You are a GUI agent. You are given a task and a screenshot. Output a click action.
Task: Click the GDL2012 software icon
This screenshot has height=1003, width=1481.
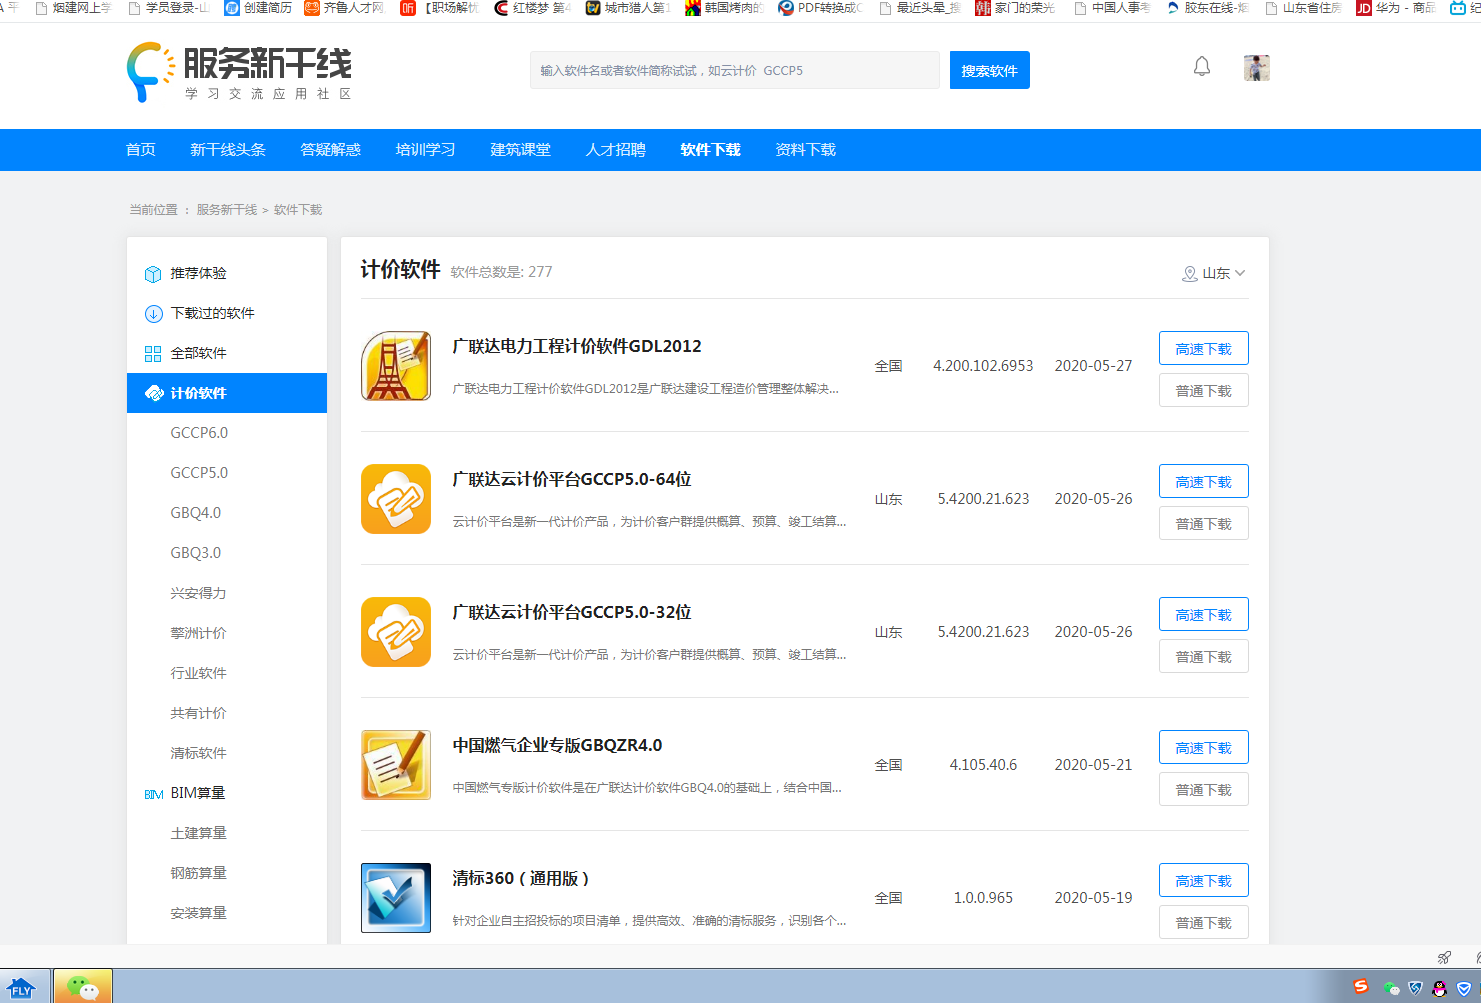point(396,366)
